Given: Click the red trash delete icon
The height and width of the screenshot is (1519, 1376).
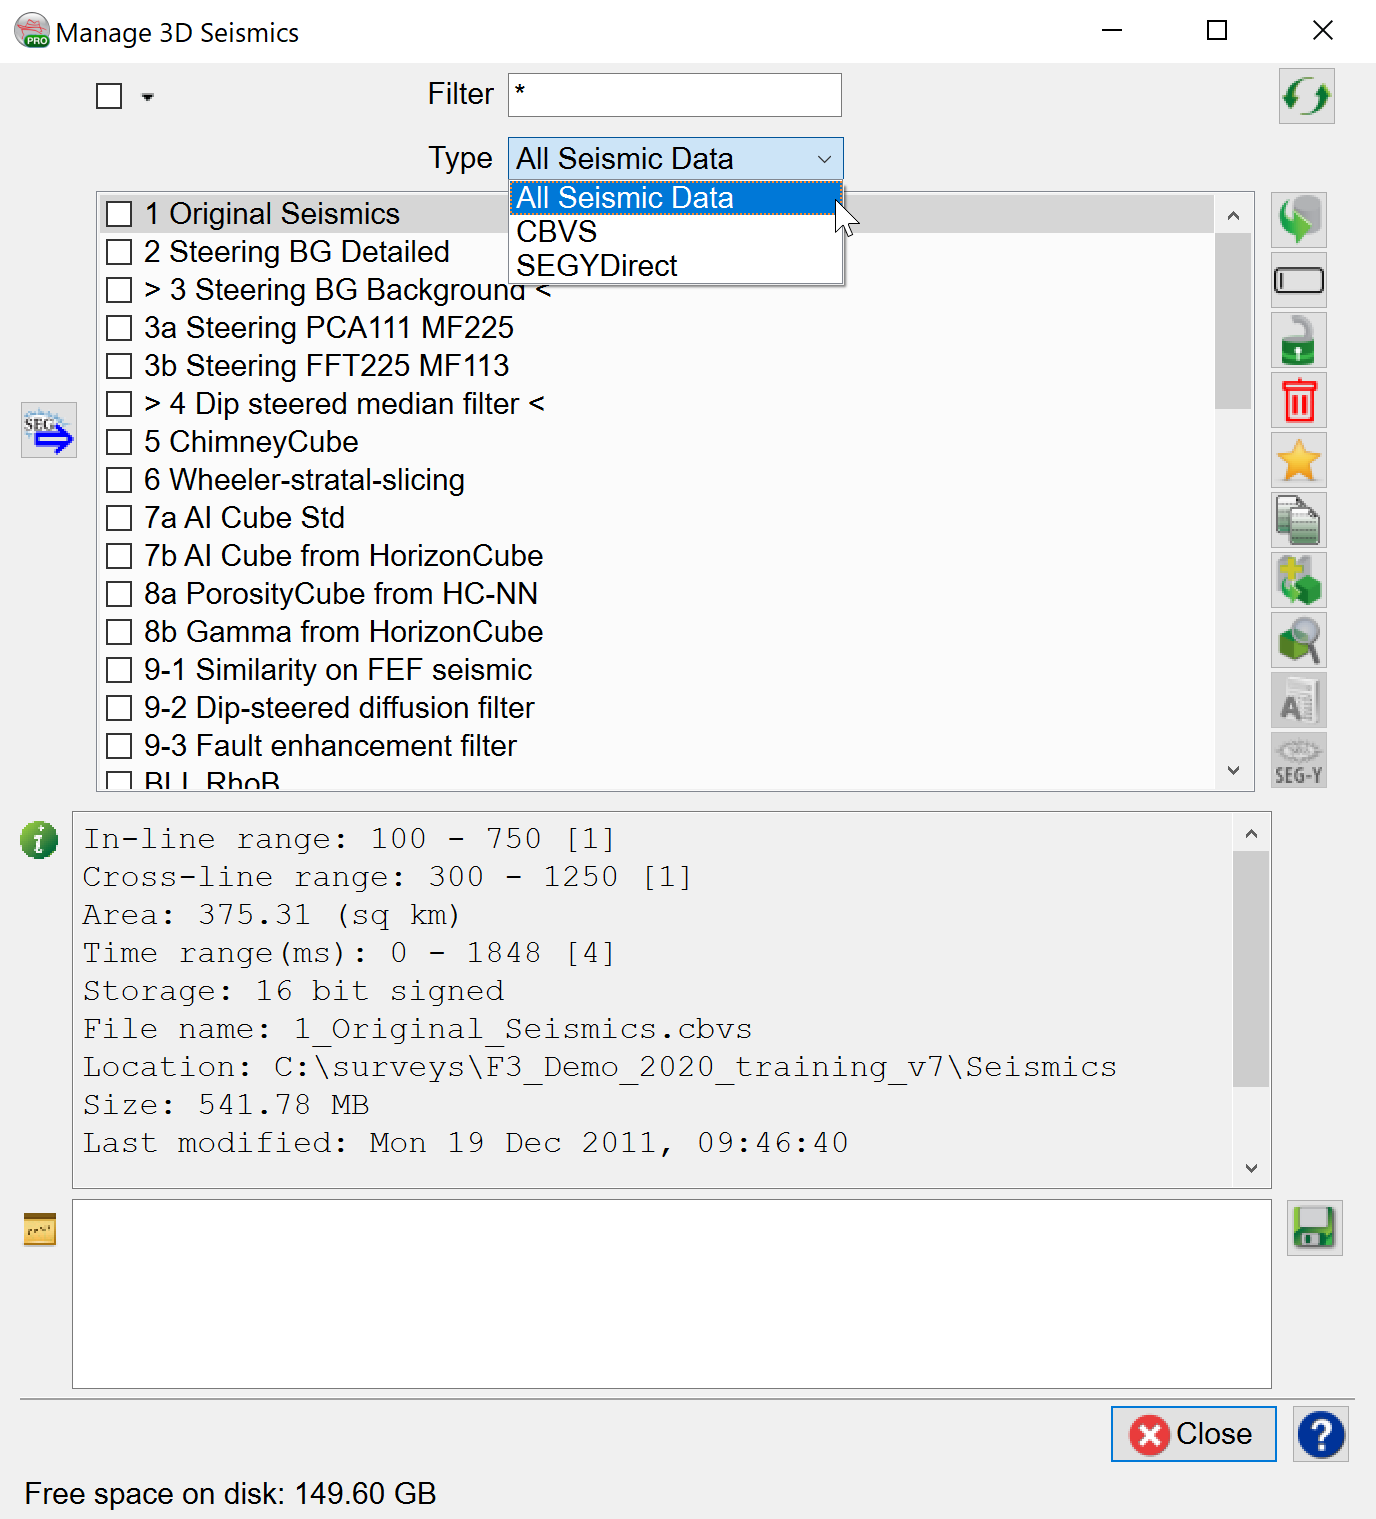Looking at the screenshot, I should (1298, 401).
